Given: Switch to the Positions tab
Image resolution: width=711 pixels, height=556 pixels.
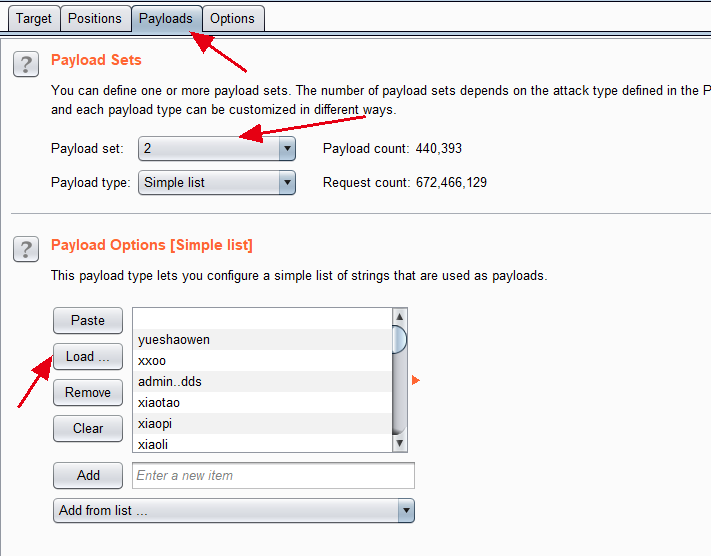Looking at the screenshot, I should [95, 19].
